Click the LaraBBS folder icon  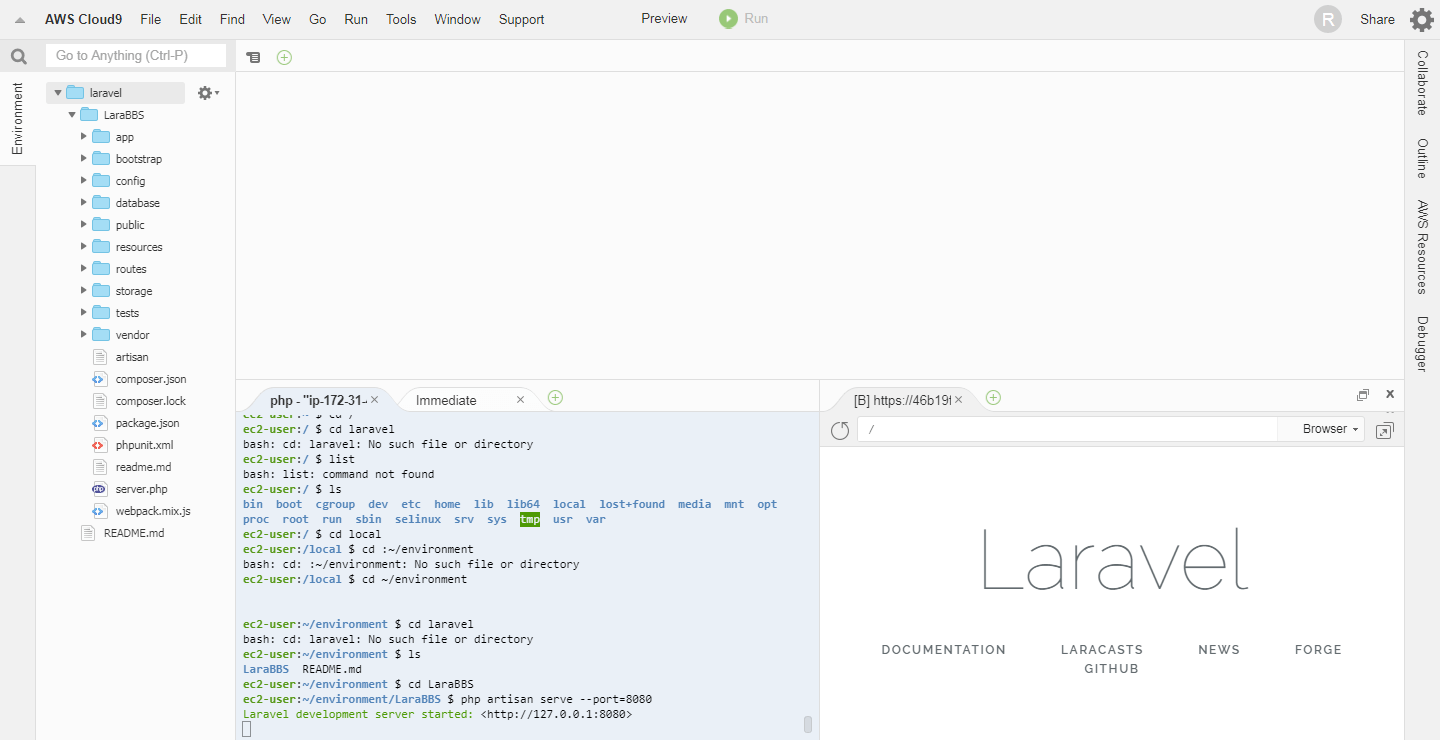click(x=89, y=115)
